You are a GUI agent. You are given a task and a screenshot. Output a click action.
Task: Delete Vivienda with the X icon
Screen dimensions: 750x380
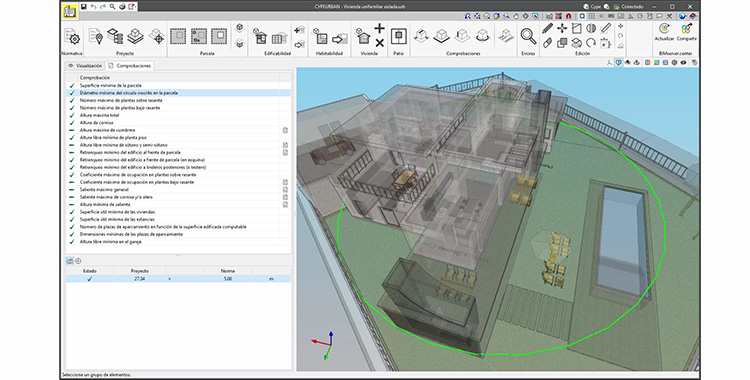(x=379, y=43)
